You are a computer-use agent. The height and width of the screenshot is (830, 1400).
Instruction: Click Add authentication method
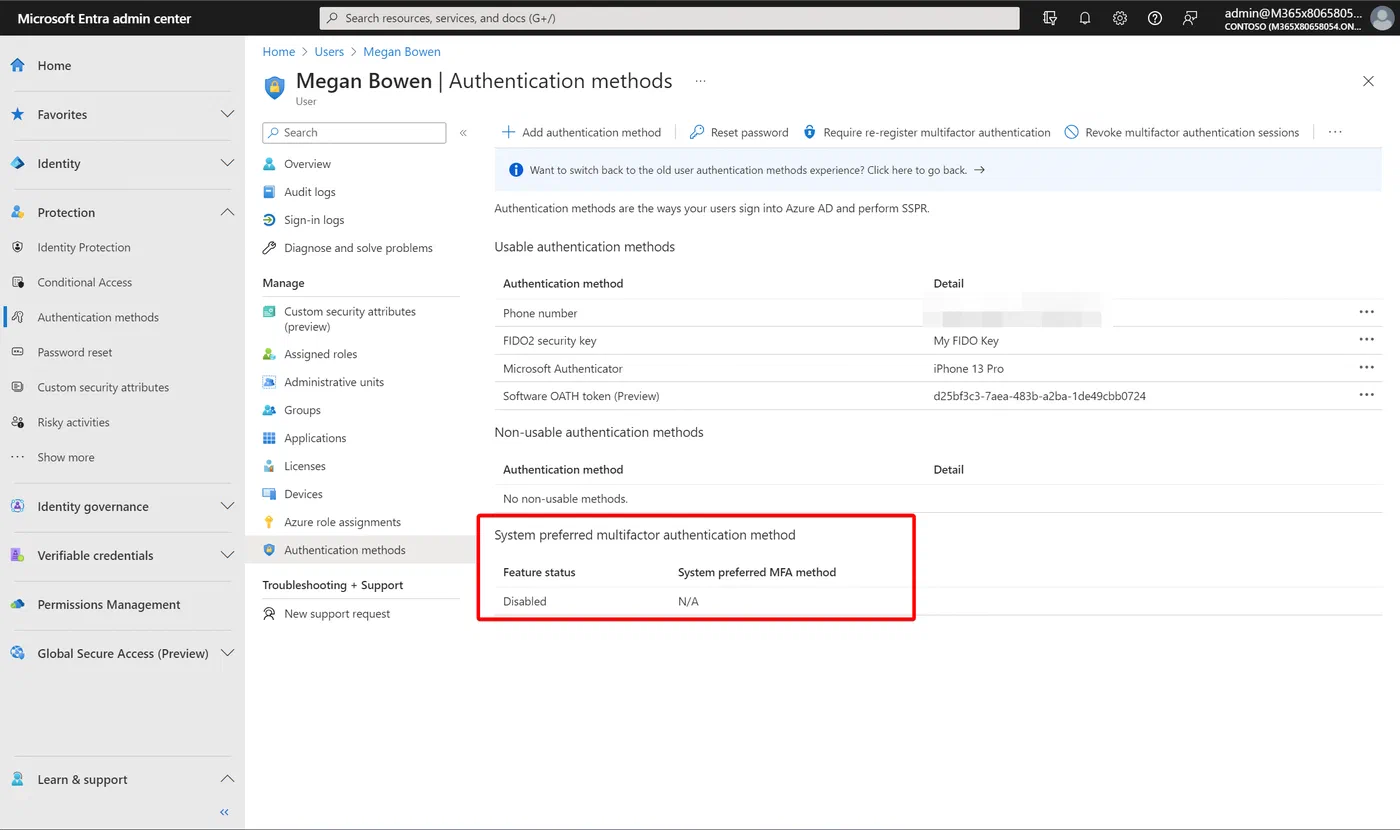tap(581, 132)
